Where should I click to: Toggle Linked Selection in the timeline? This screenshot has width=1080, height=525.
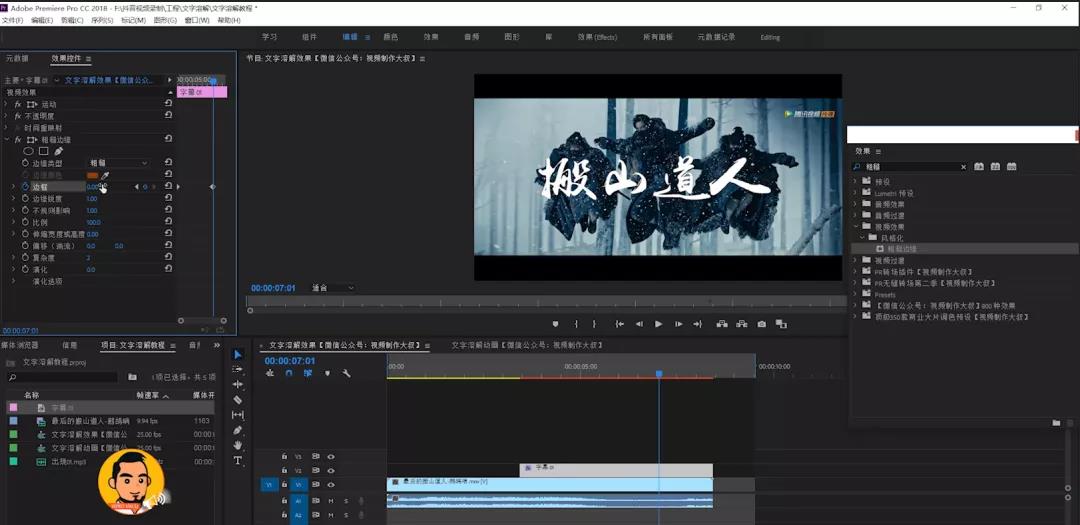308,373
